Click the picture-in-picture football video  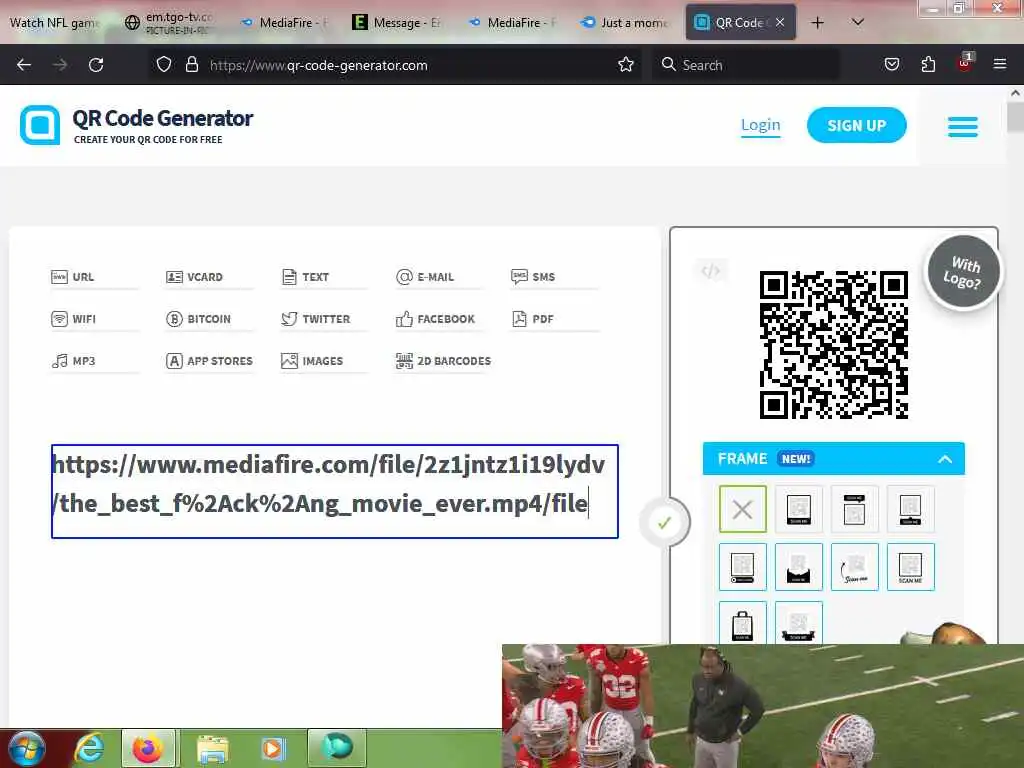click(763, 706)
